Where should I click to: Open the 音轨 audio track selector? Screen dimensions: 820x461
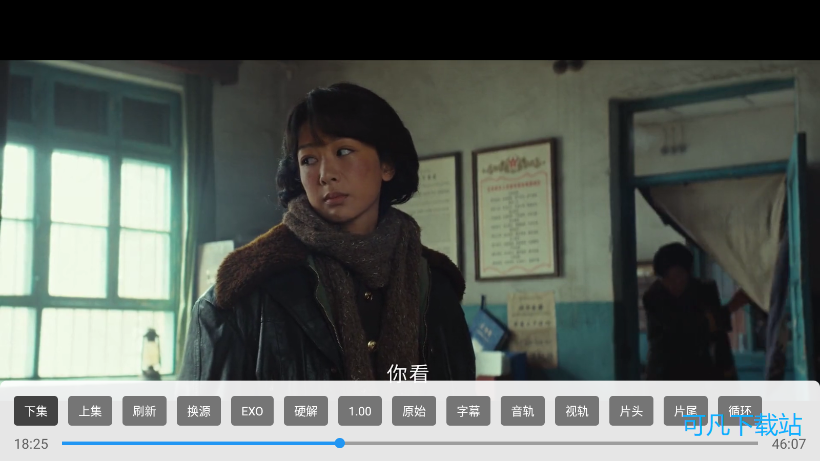(522, 411)
